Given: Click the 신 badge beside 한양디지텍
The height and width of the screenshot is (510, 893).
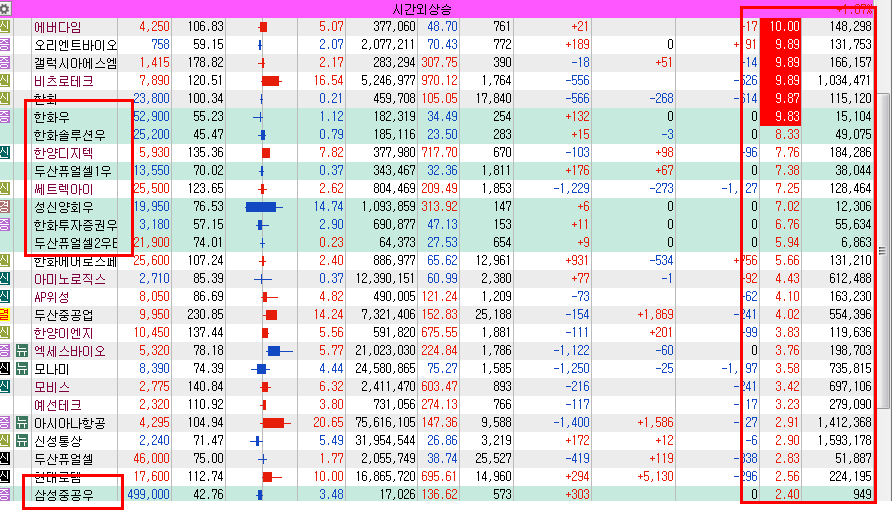Looking at the screenshot, I should click(5, 153).
